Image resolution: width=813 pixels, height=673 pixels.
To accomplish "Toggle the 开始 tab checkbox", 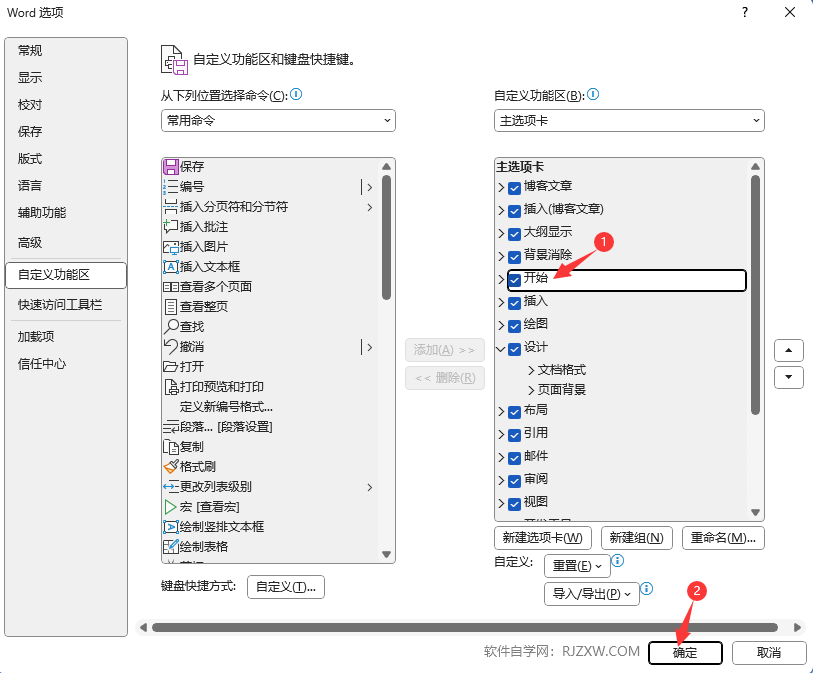I will tap(514, 280).
